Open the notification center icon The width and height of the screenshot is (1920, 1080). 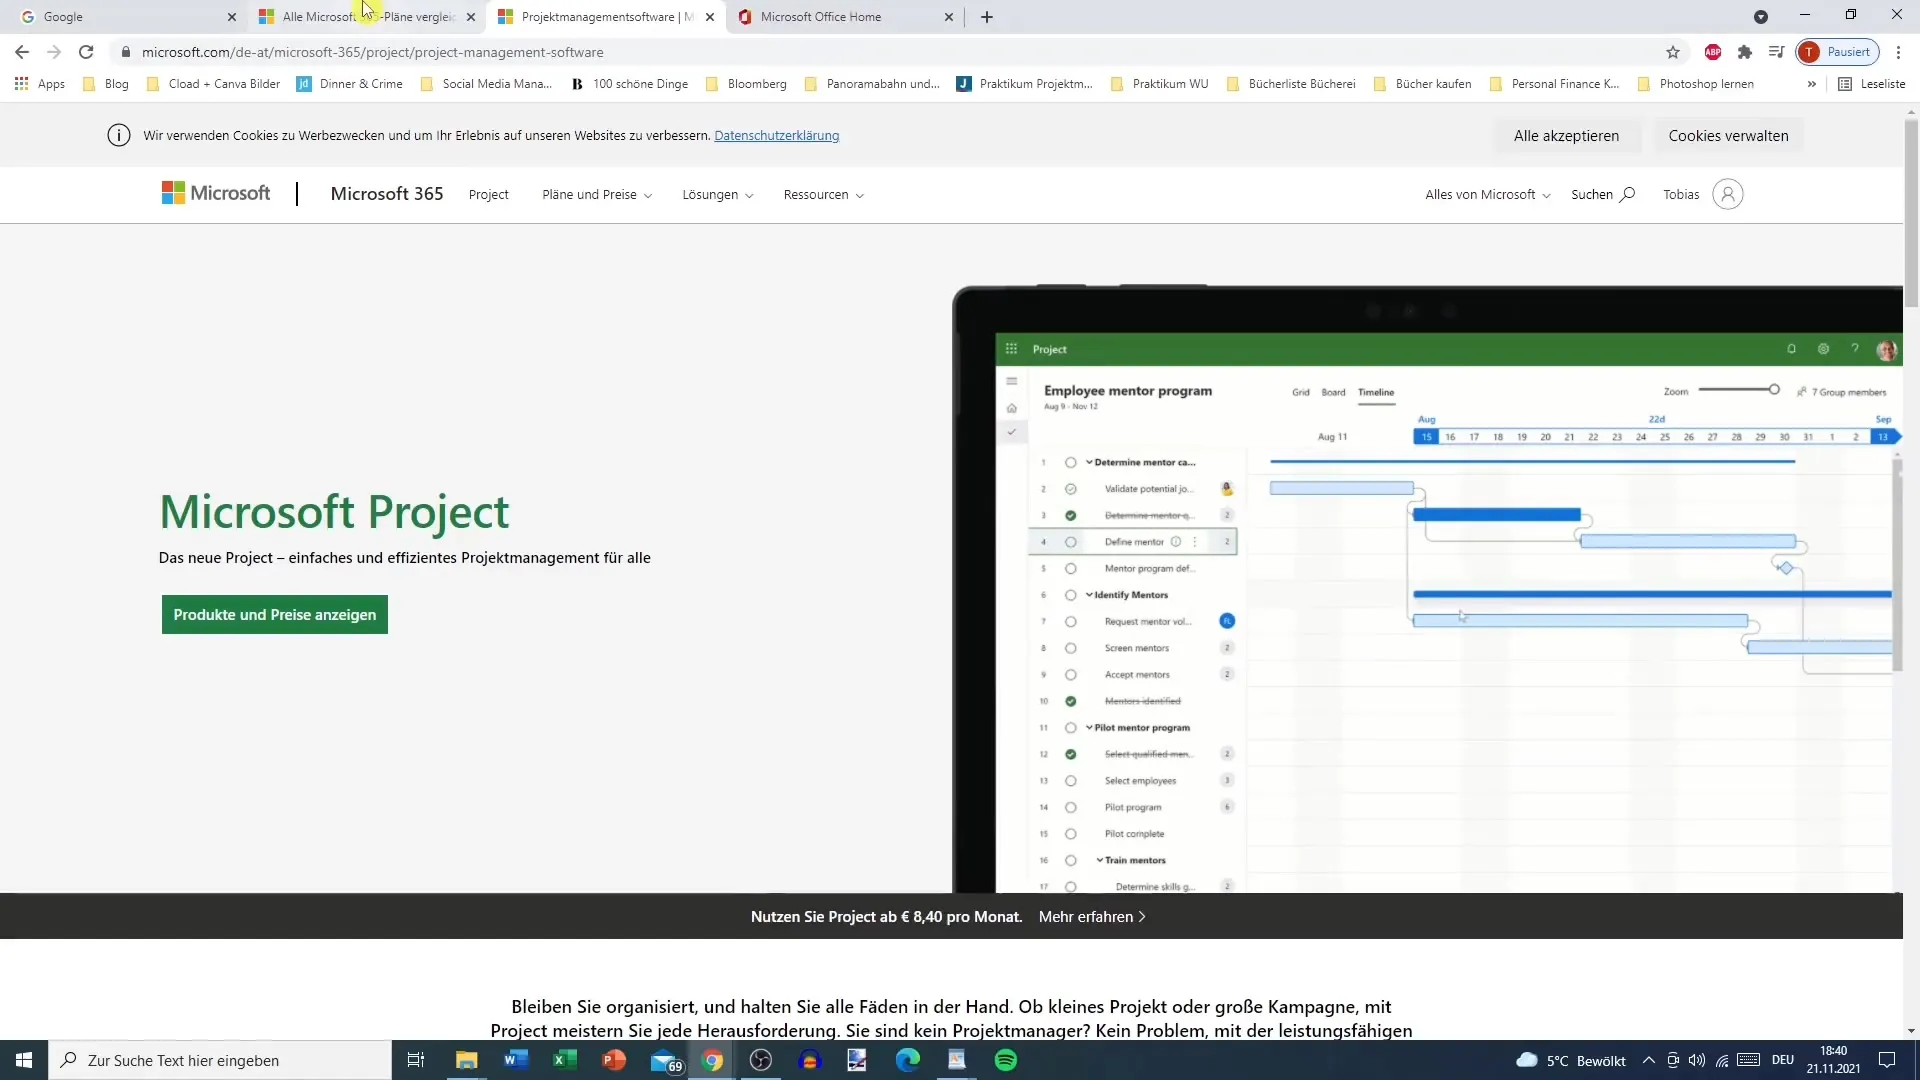pos(1887,1060)
